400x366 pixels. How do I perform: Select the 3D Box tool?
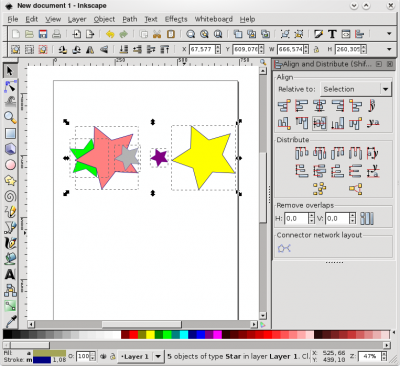(10, 149)
